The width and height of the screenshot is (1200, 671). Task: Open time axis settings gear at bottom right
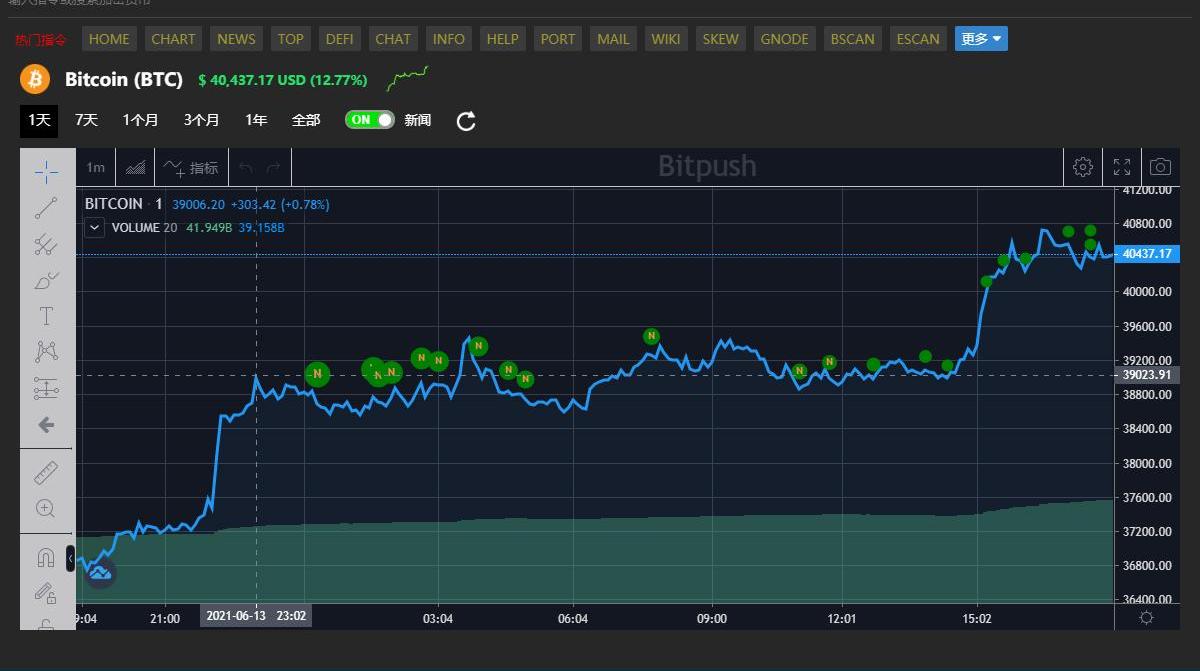(x=1146, y=617)
